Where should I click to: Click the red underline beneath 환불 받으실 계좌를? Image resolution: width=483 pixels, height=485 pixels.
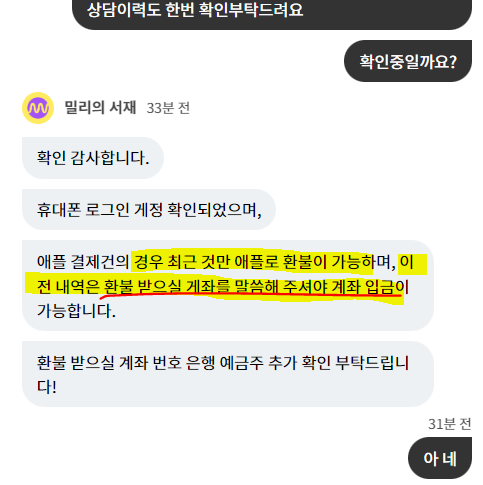point(250,295)
